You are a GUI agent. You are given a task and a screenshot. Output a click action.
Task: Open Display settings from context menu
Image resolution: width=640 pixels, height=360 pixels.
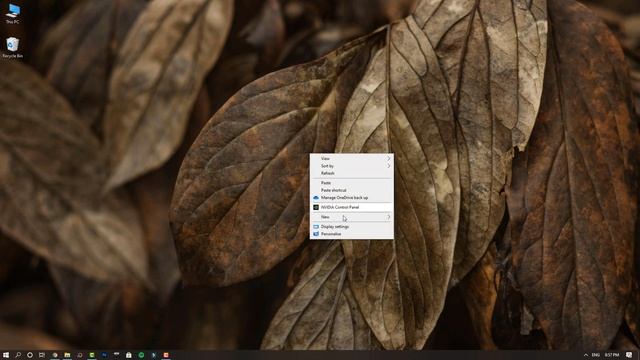[352, 227]
